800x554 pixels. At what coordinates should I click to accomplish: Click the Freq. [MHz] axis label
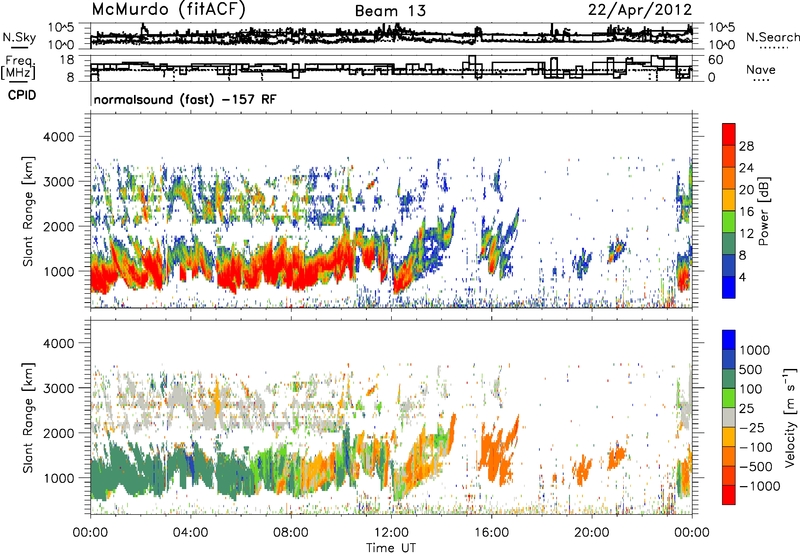click(x=18, y=68)
